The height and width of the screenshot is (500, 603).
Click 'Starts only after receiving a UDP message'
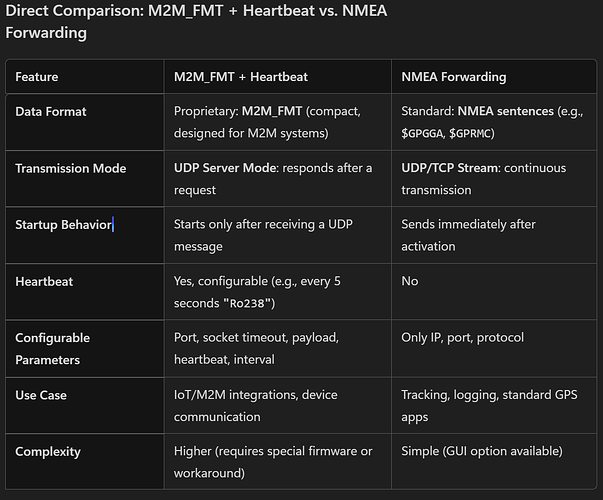pyautogui.click(x=262, y=235)
